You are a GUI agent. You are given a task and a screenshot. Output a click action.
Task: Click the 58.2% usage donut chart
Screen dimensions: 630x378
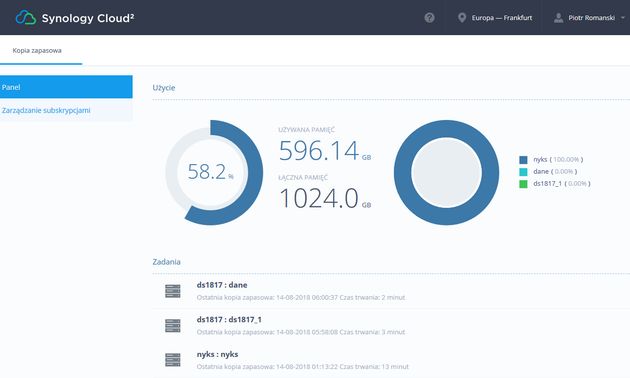point(214,172)
